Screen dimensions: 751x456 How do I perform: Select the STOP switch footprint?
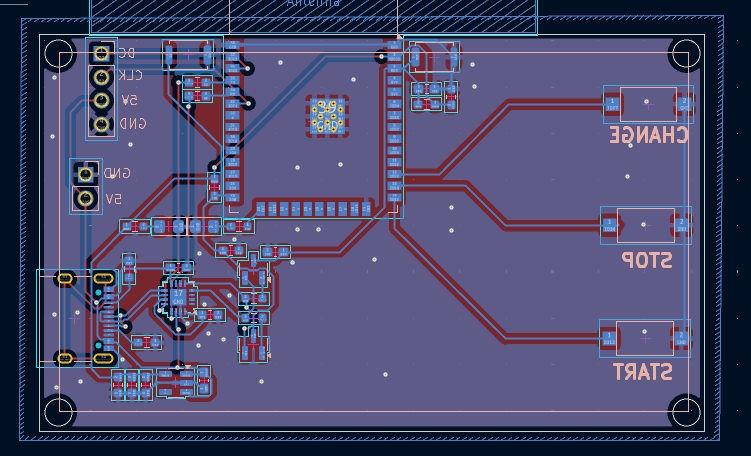tap(645, 225)
